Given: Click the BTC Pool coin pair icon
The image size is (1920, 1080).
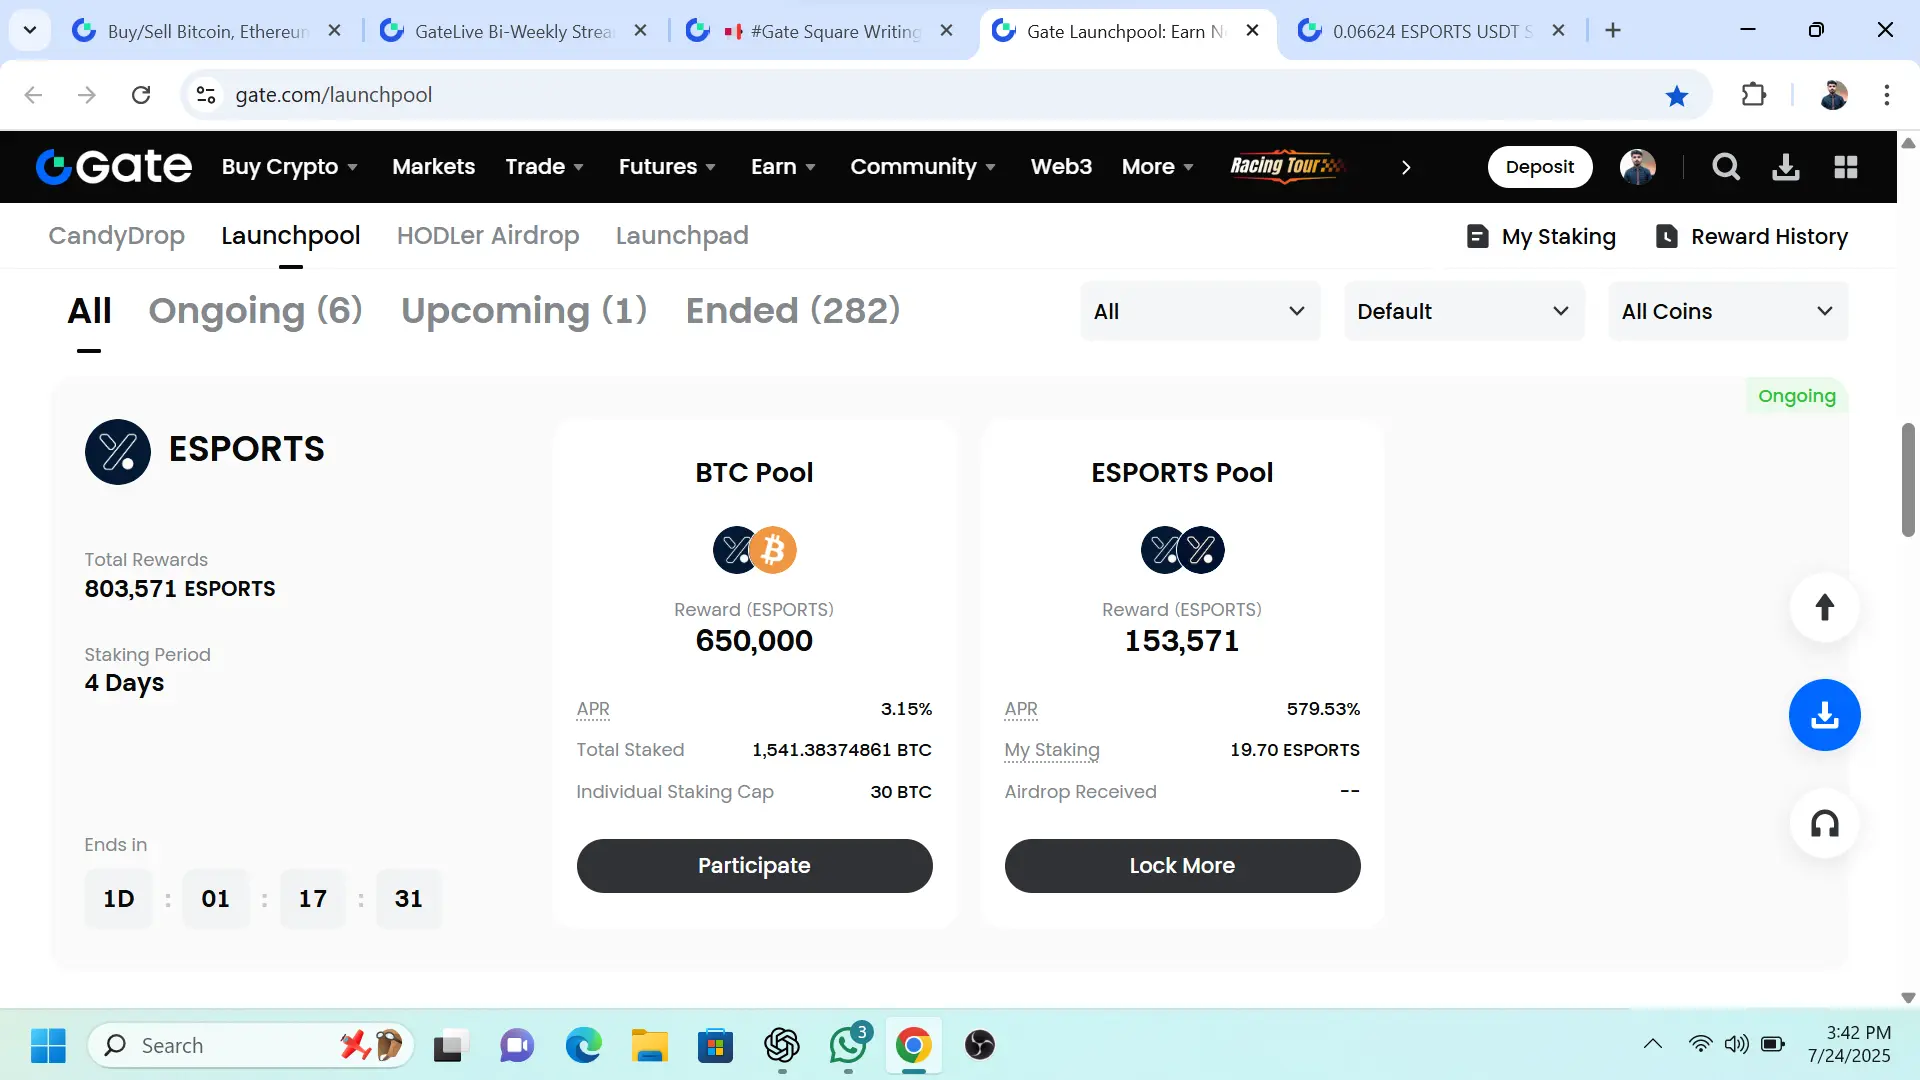Looking at the screenshot, I should click(x=754, y=550).
